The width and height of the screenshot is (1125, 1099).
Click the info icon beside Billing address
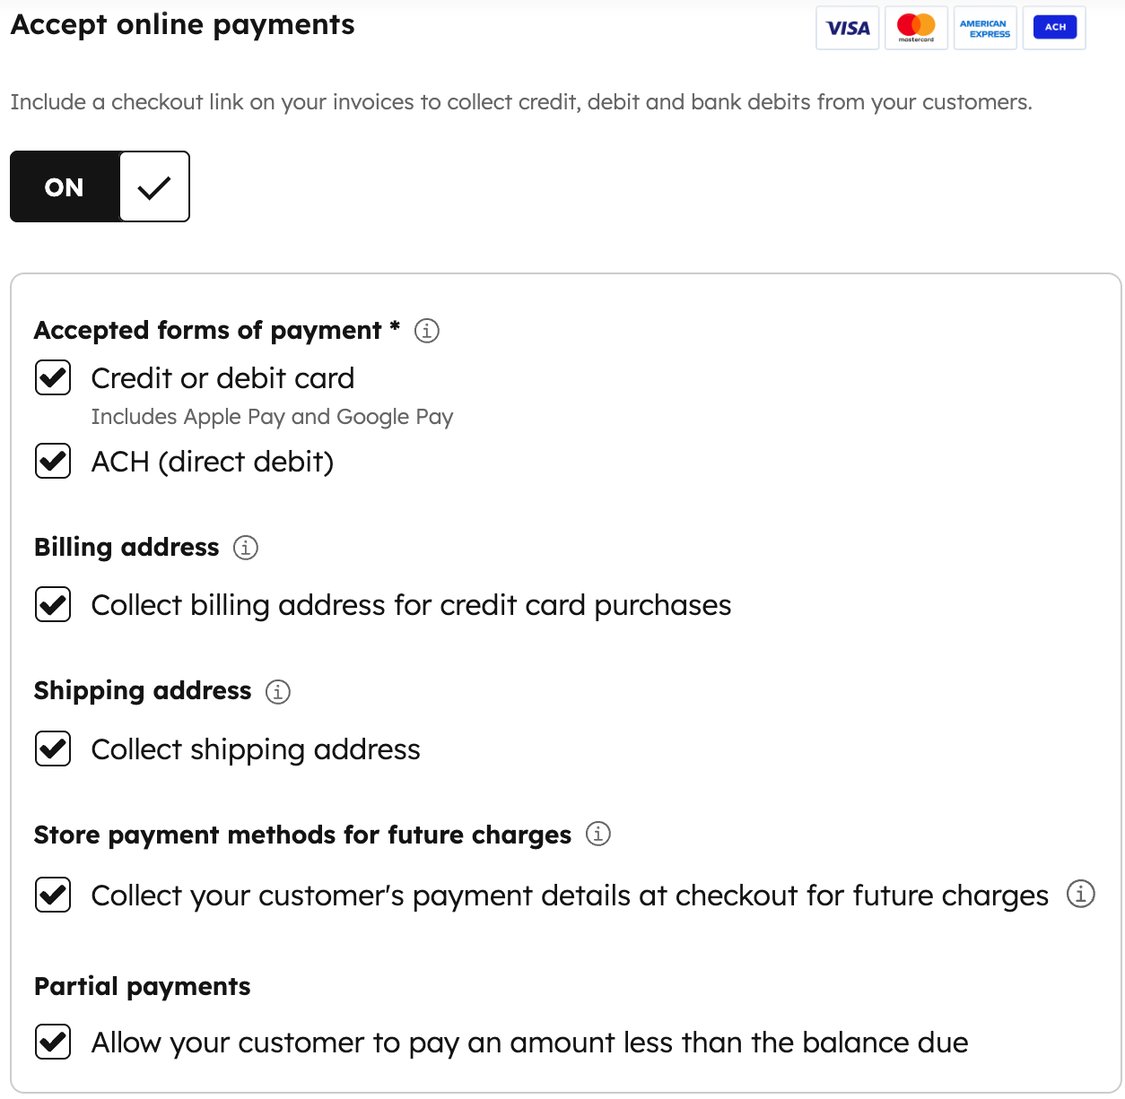[244, 547]
